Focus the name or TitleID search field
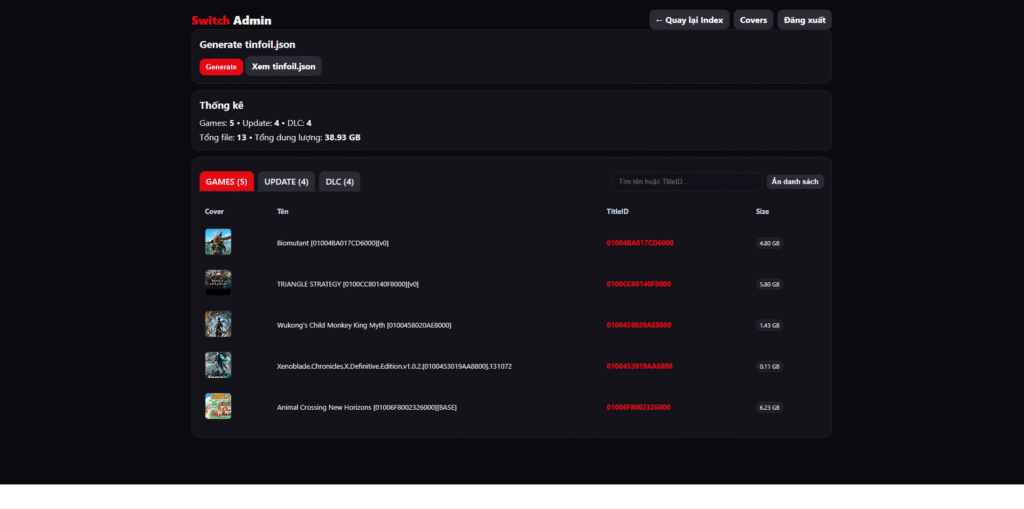Screen dimensions: 1024x509 (x=686, y=182)
